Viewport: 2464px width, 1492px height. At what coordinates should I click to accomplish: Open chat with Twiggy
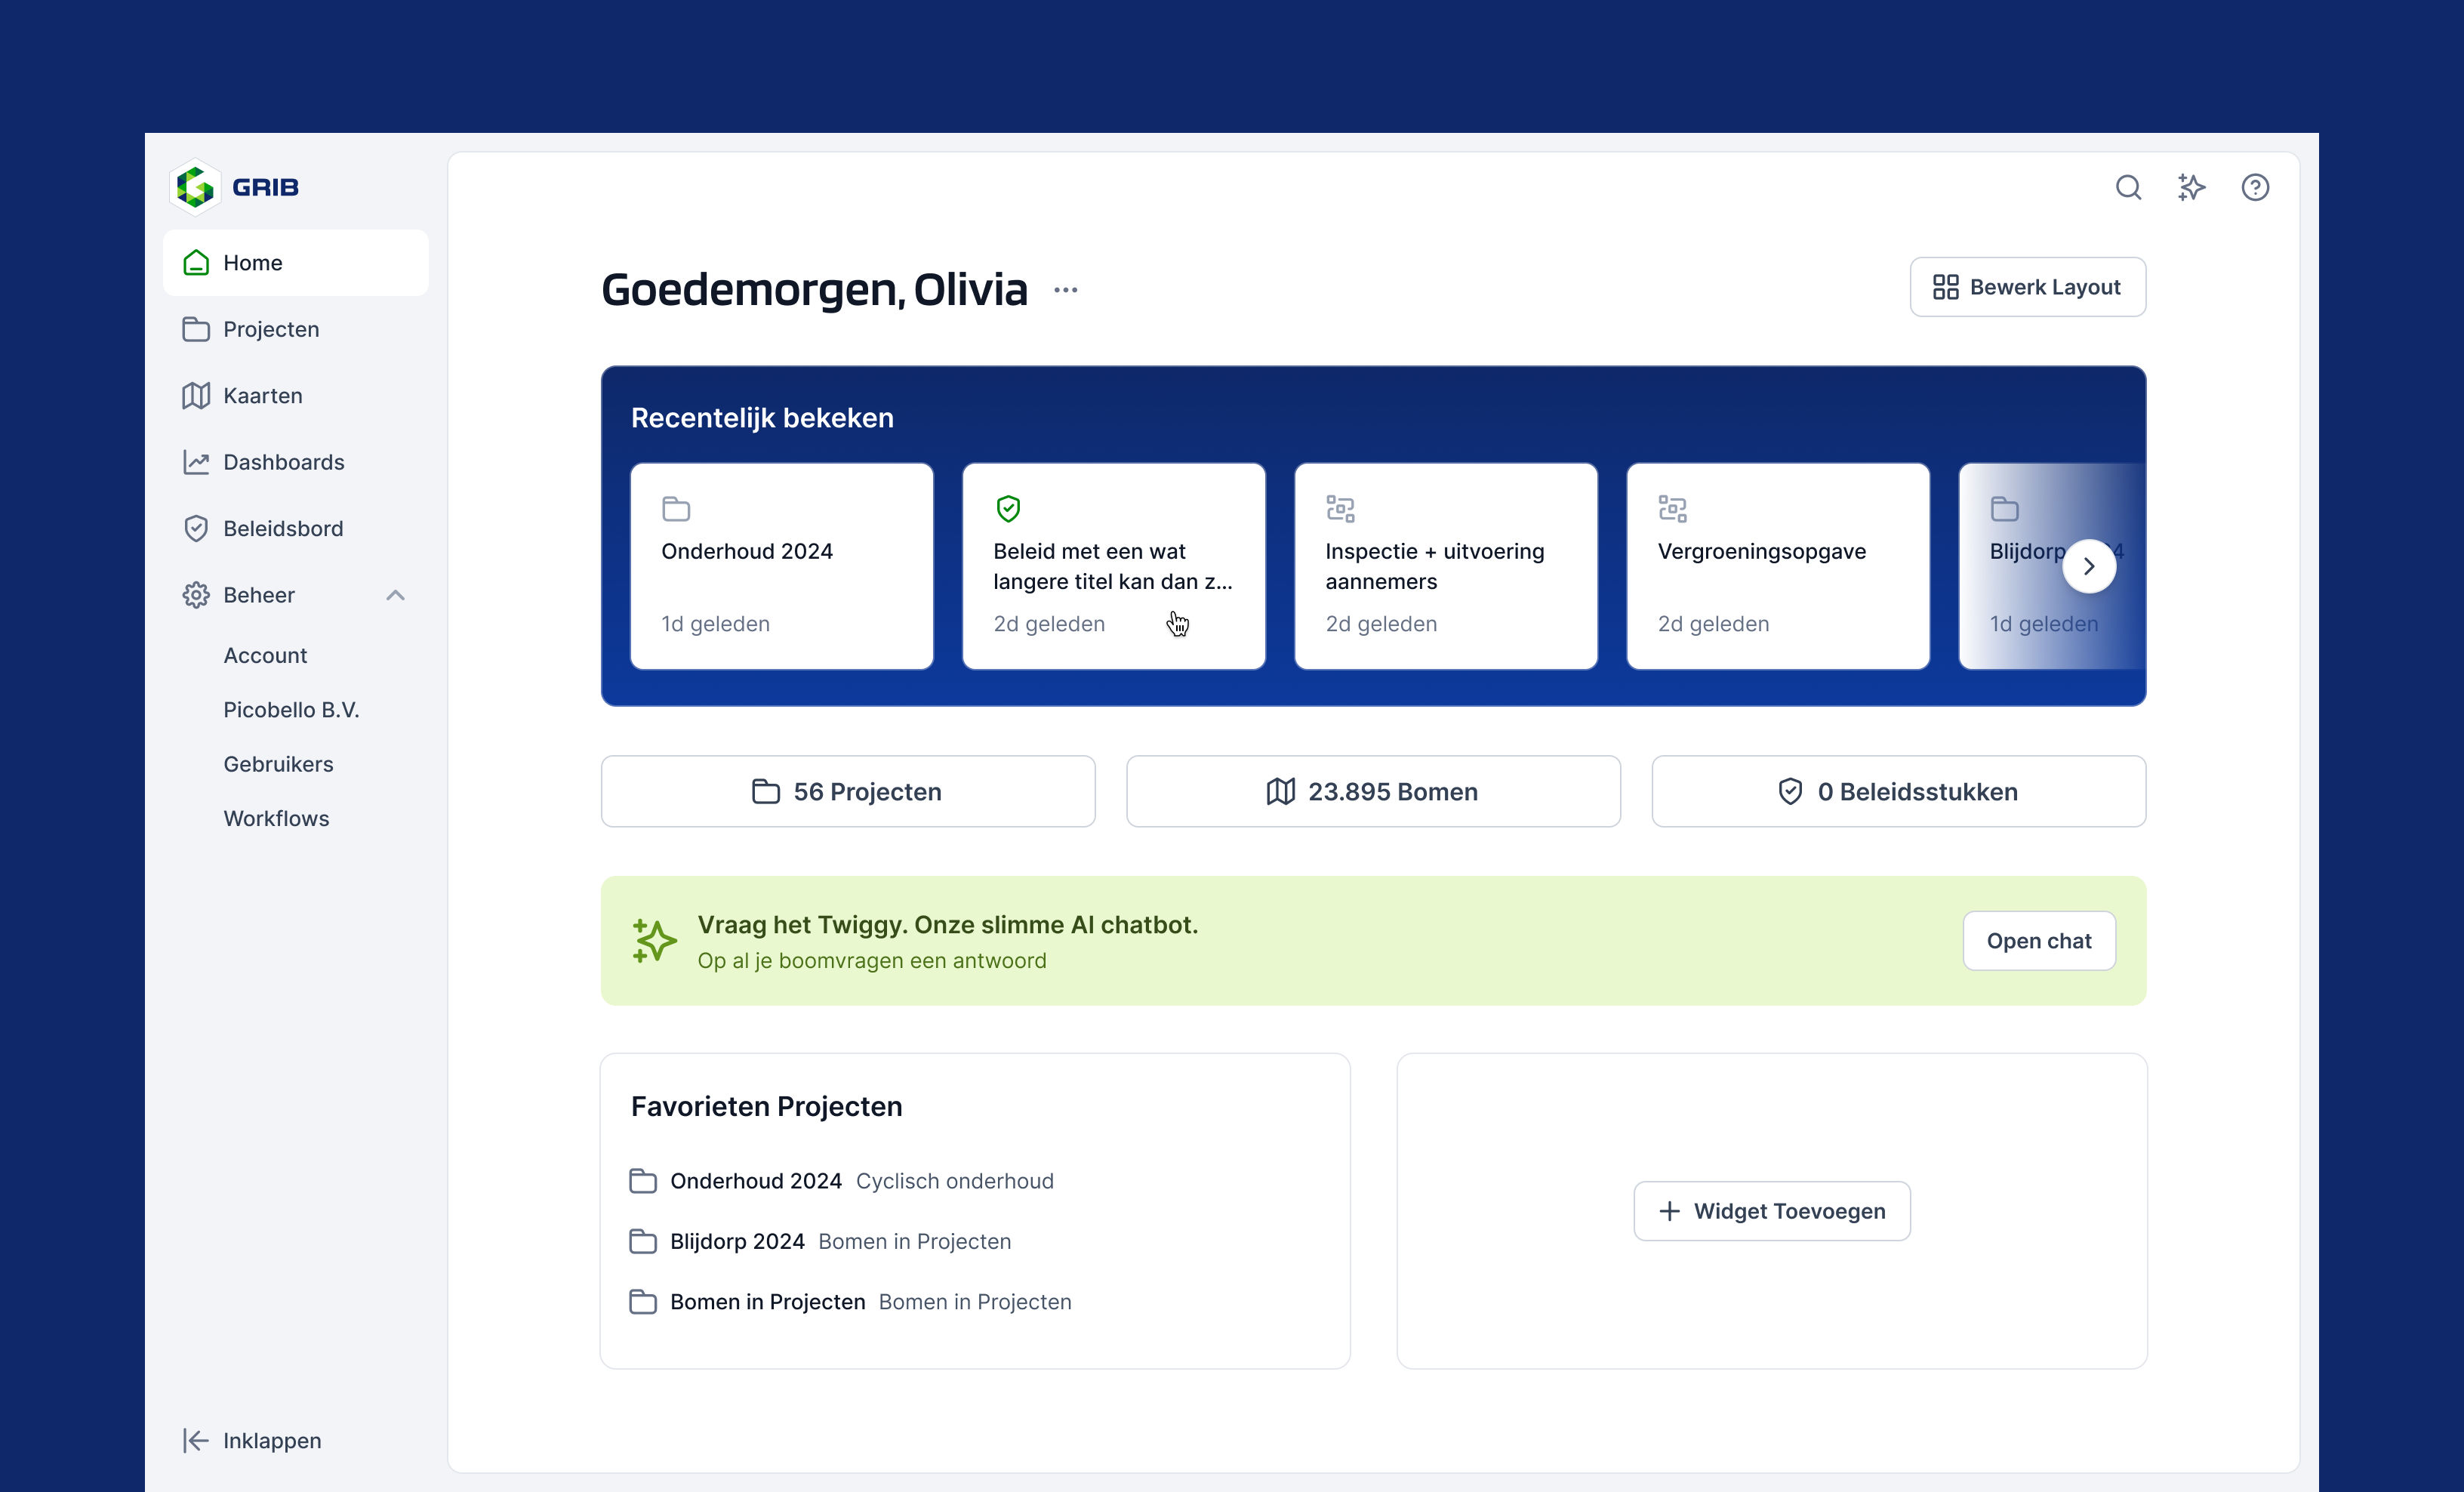2039,940
